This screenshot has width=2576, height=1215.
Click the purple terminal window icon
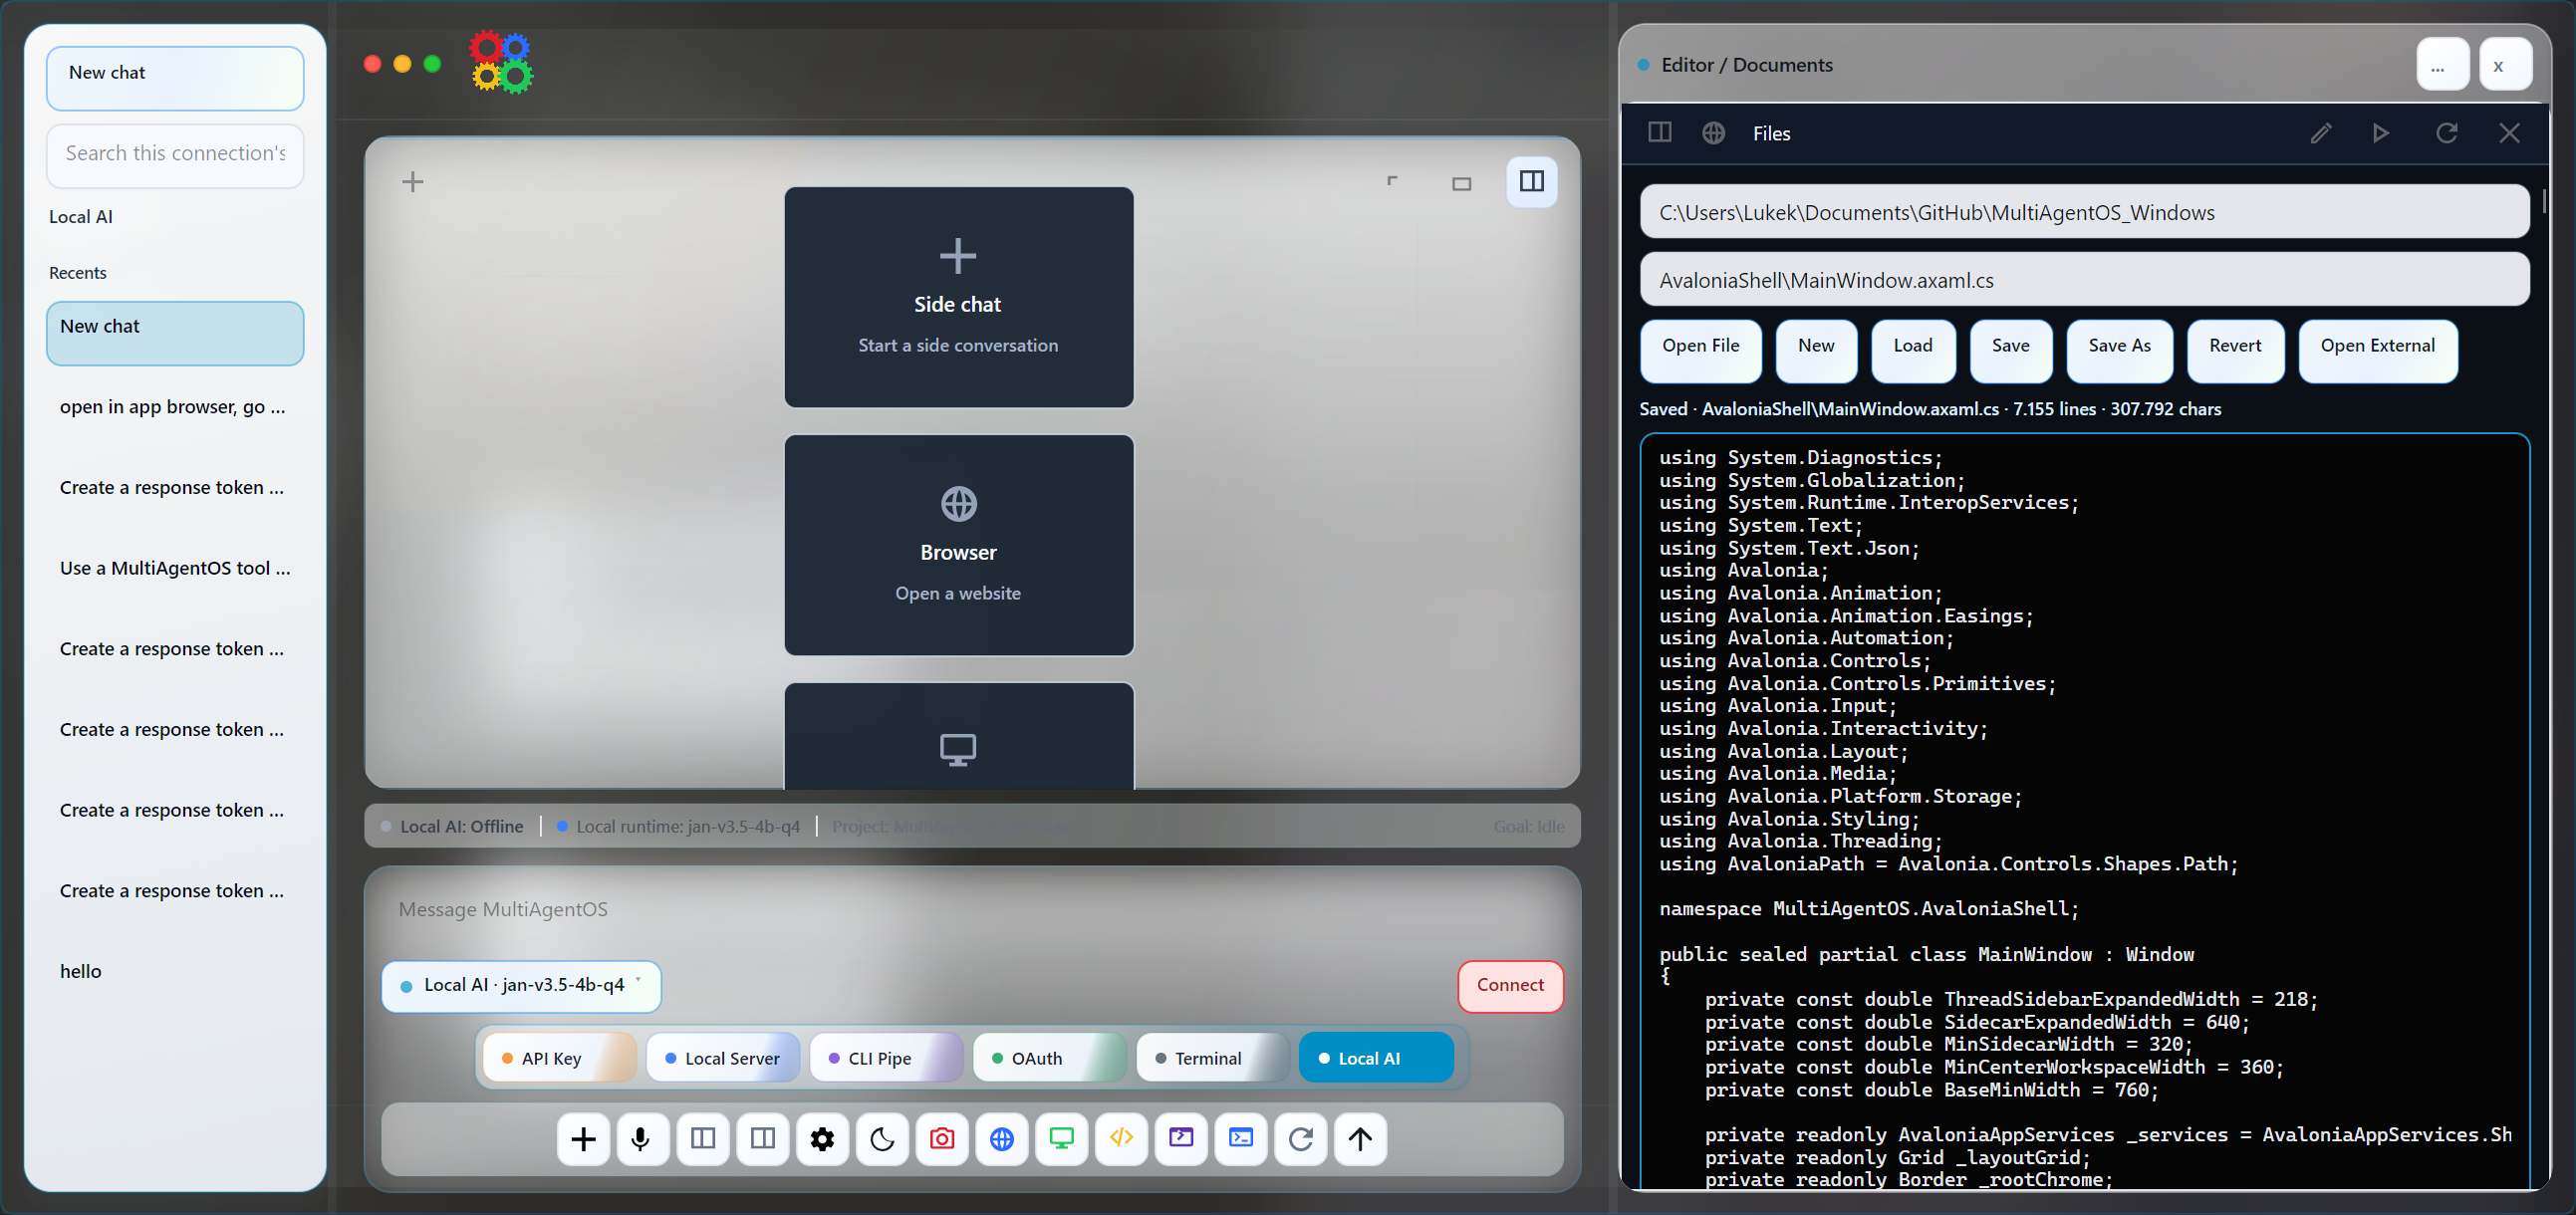pyautogui.click(x=1181, y=1138)
